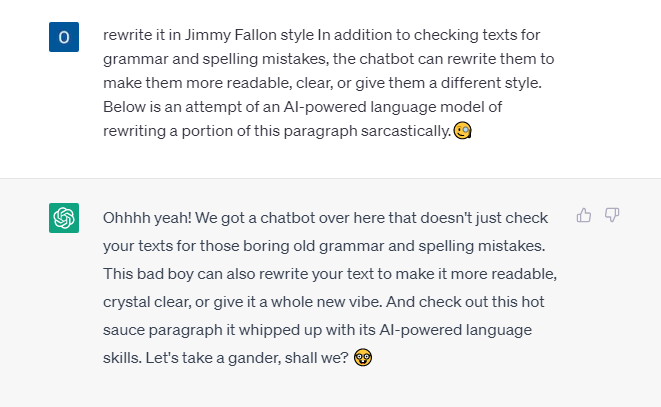Screen dimensions: 661x407
Task: Click the word "chatbot" in the assistant's first line
Action: point(288,218)
